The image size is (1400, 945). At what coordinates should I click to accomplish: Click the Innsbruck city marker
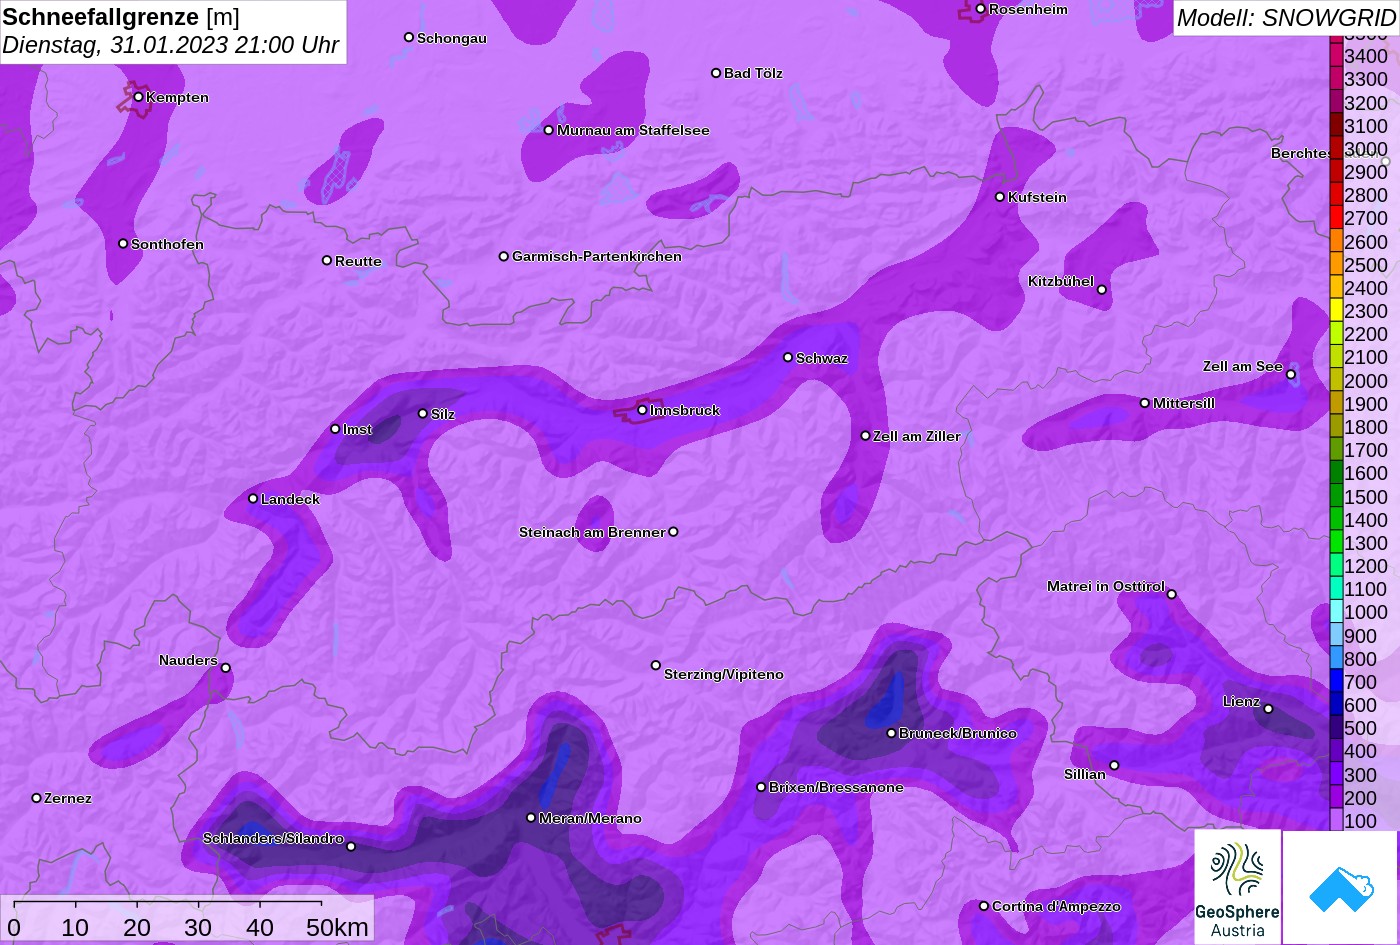643,410
